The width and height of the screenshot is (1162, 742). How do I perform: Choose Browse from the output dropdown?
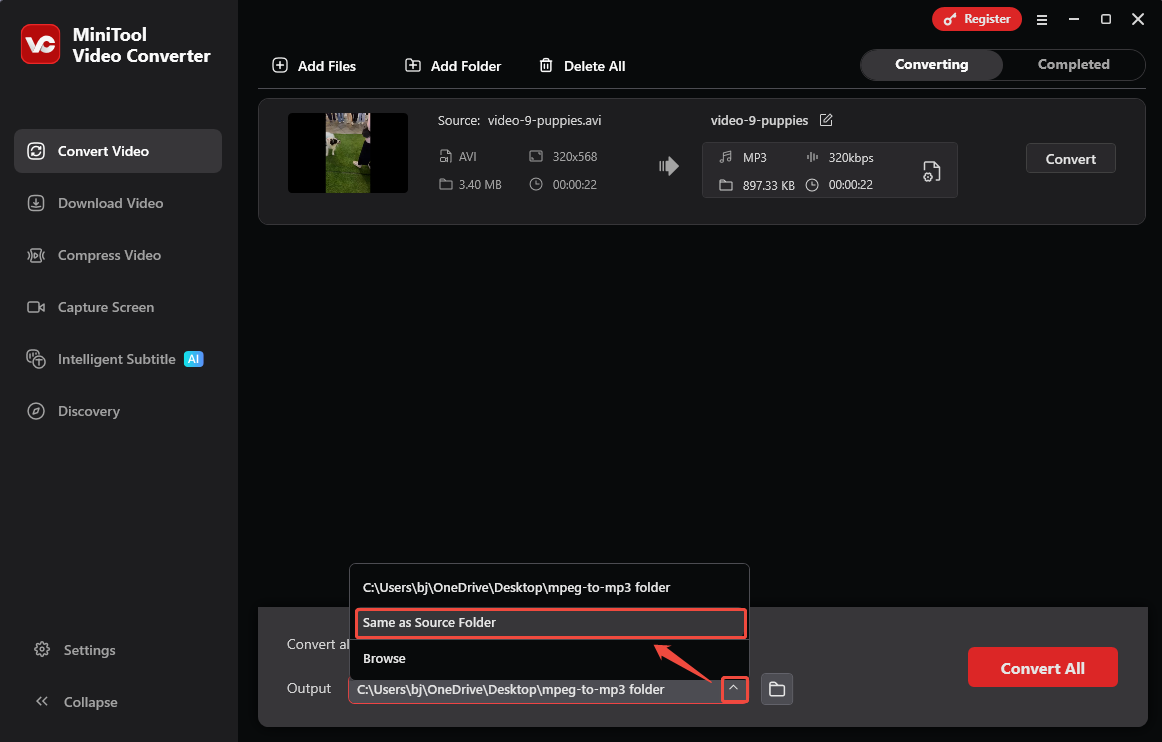pyautogui.click(x=384, y=658)
